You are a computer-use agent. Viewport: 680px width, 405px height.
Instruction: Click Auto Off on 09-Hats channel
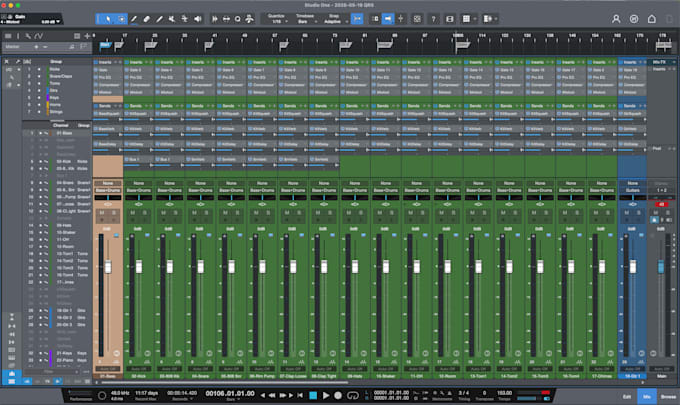coord(355,369)
